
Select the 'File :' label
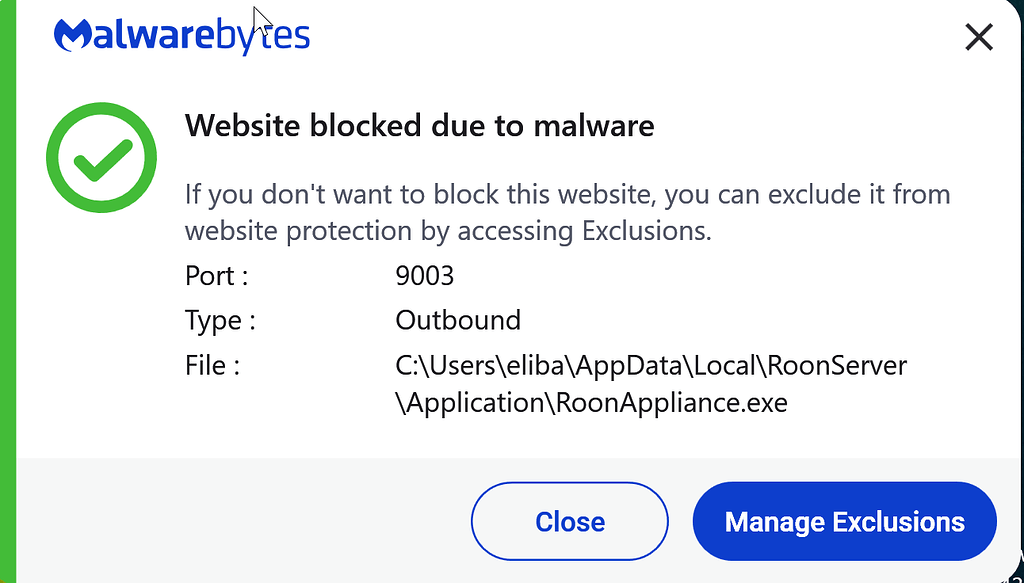coord(212,365)
